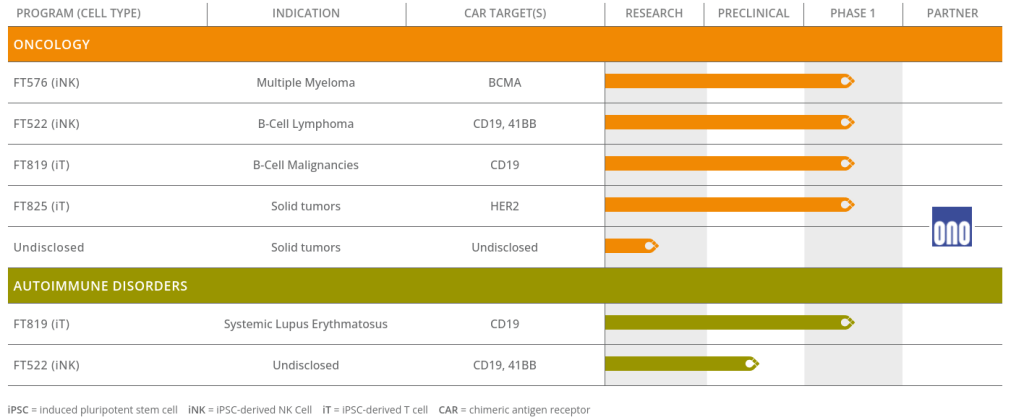
Task: Click the FT576 (iNK) program name
Action: coord(46,83)
